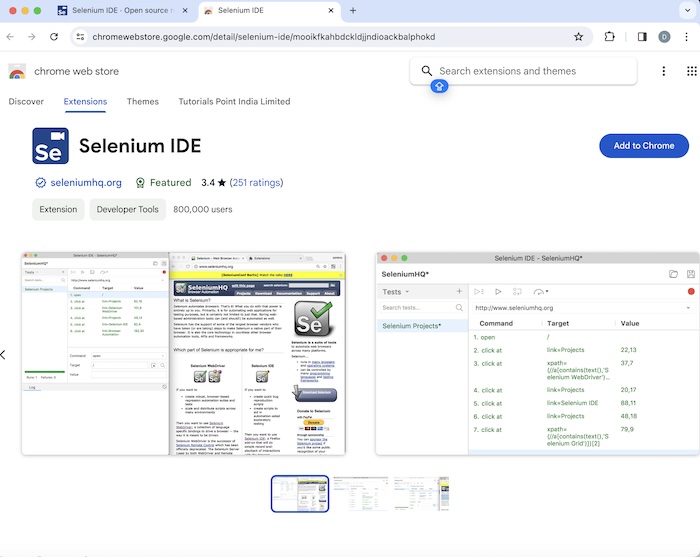This screenshot has height=557, width=700.
Task: Open the 251 ratings link
Action: [x=256, y=183]
